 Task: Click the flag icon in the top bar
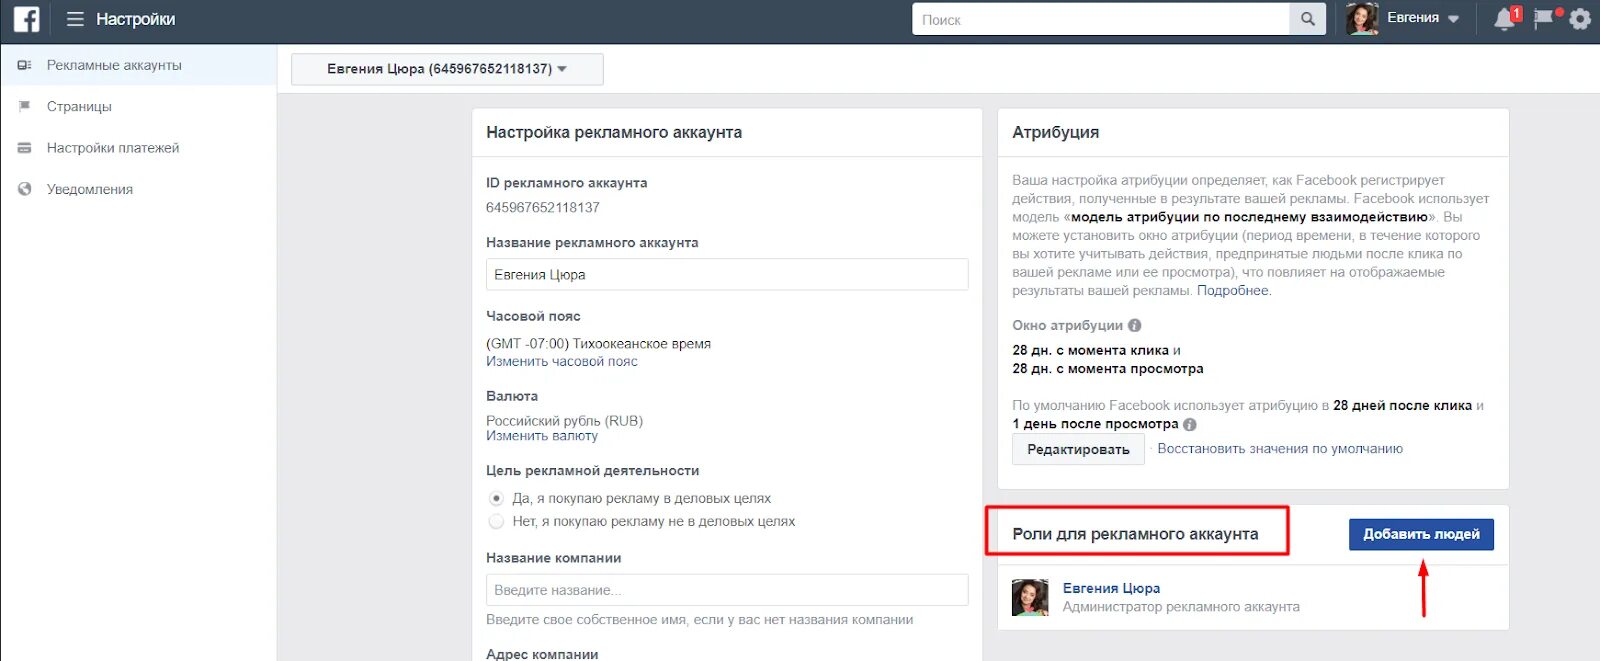(x=1544, y=19)
